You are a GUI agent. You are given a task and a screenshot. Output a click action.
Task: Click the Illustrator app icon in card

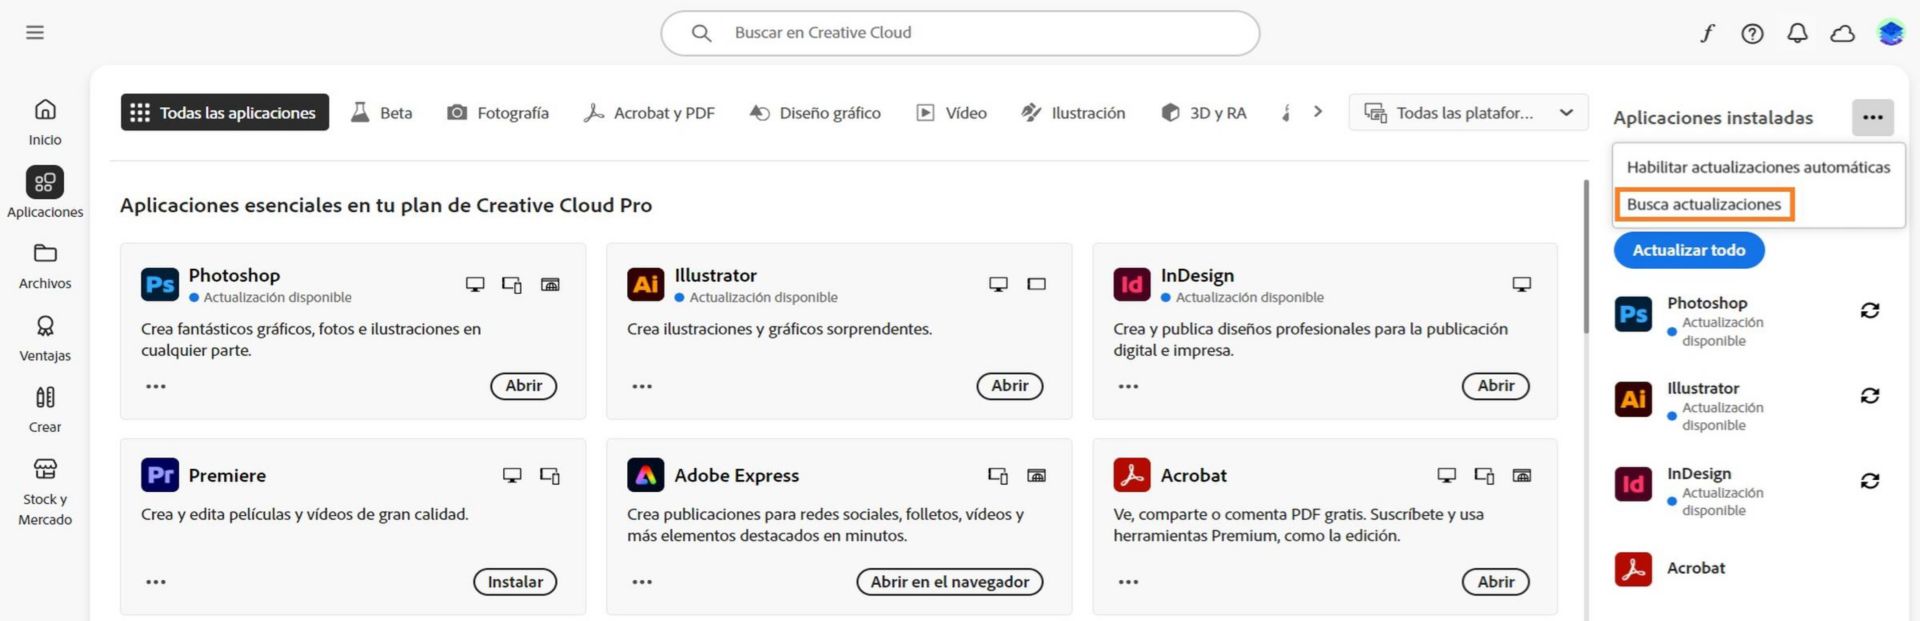[646, 284]
